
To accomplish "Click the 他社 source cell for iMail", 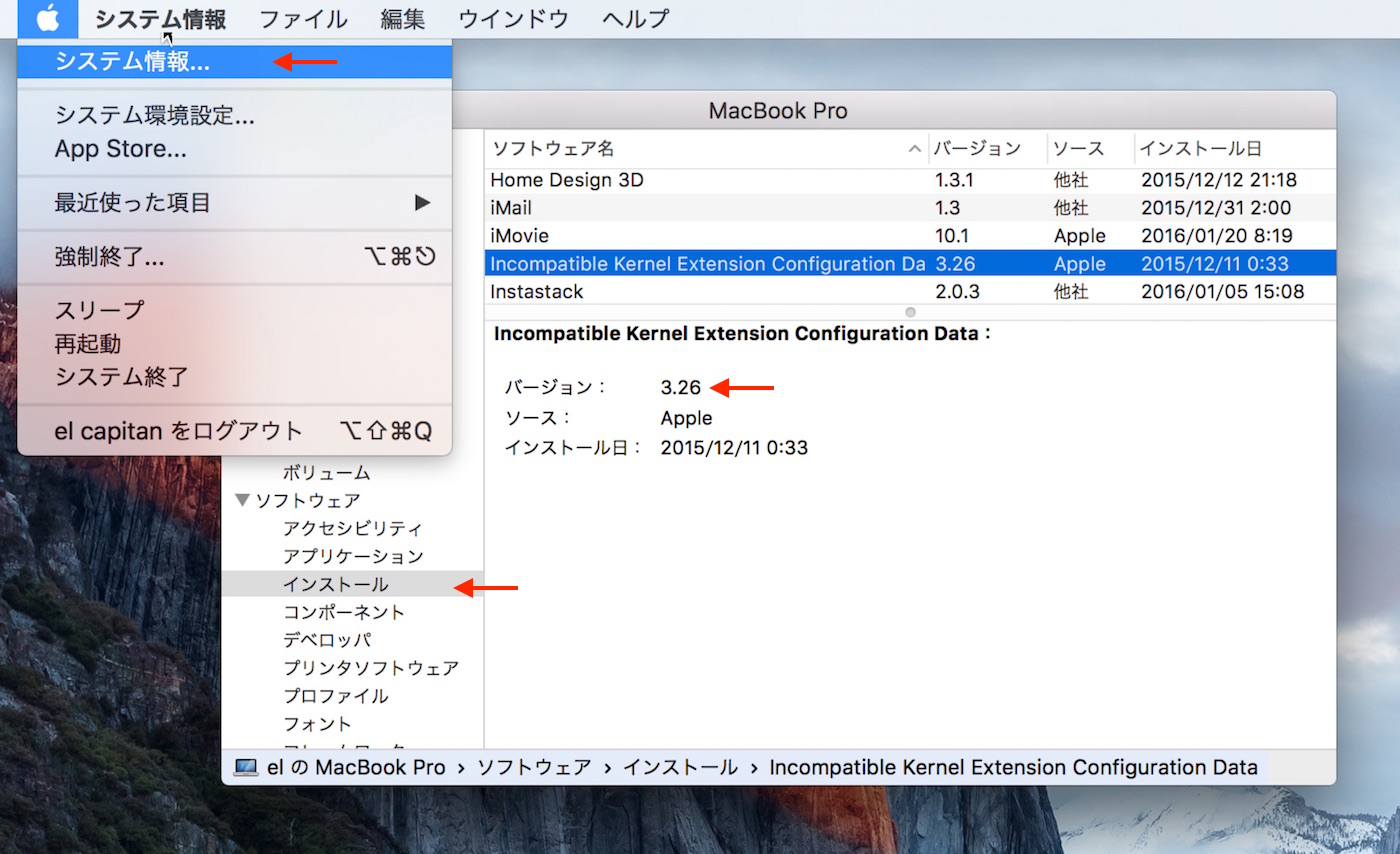I will [x=1071, y=208].
